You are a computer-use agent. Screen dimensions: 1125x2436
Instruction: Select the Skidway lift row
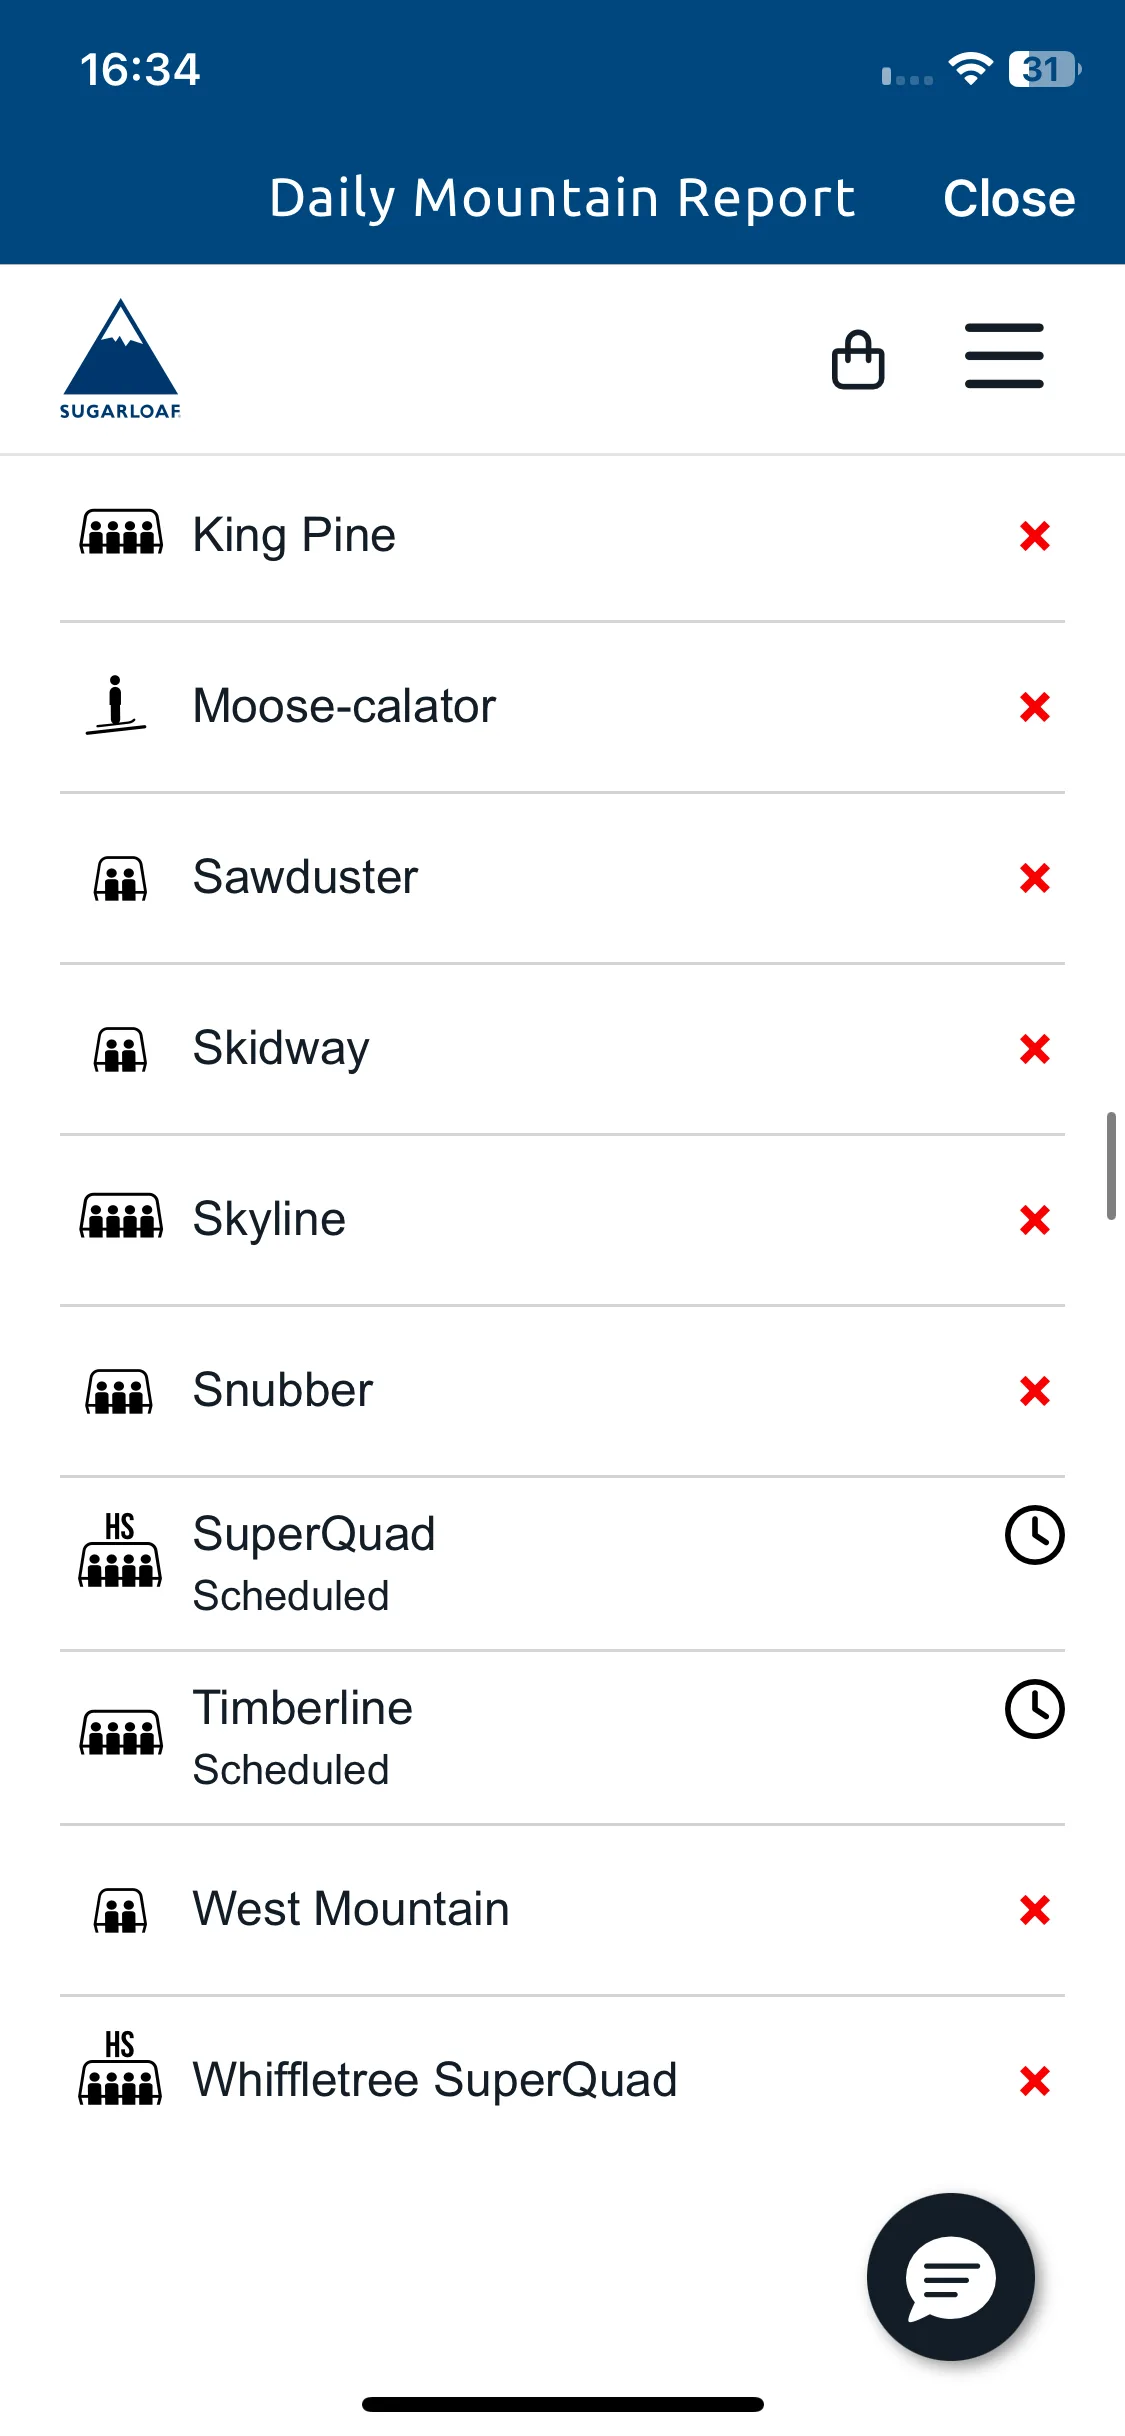point(562,1049)
